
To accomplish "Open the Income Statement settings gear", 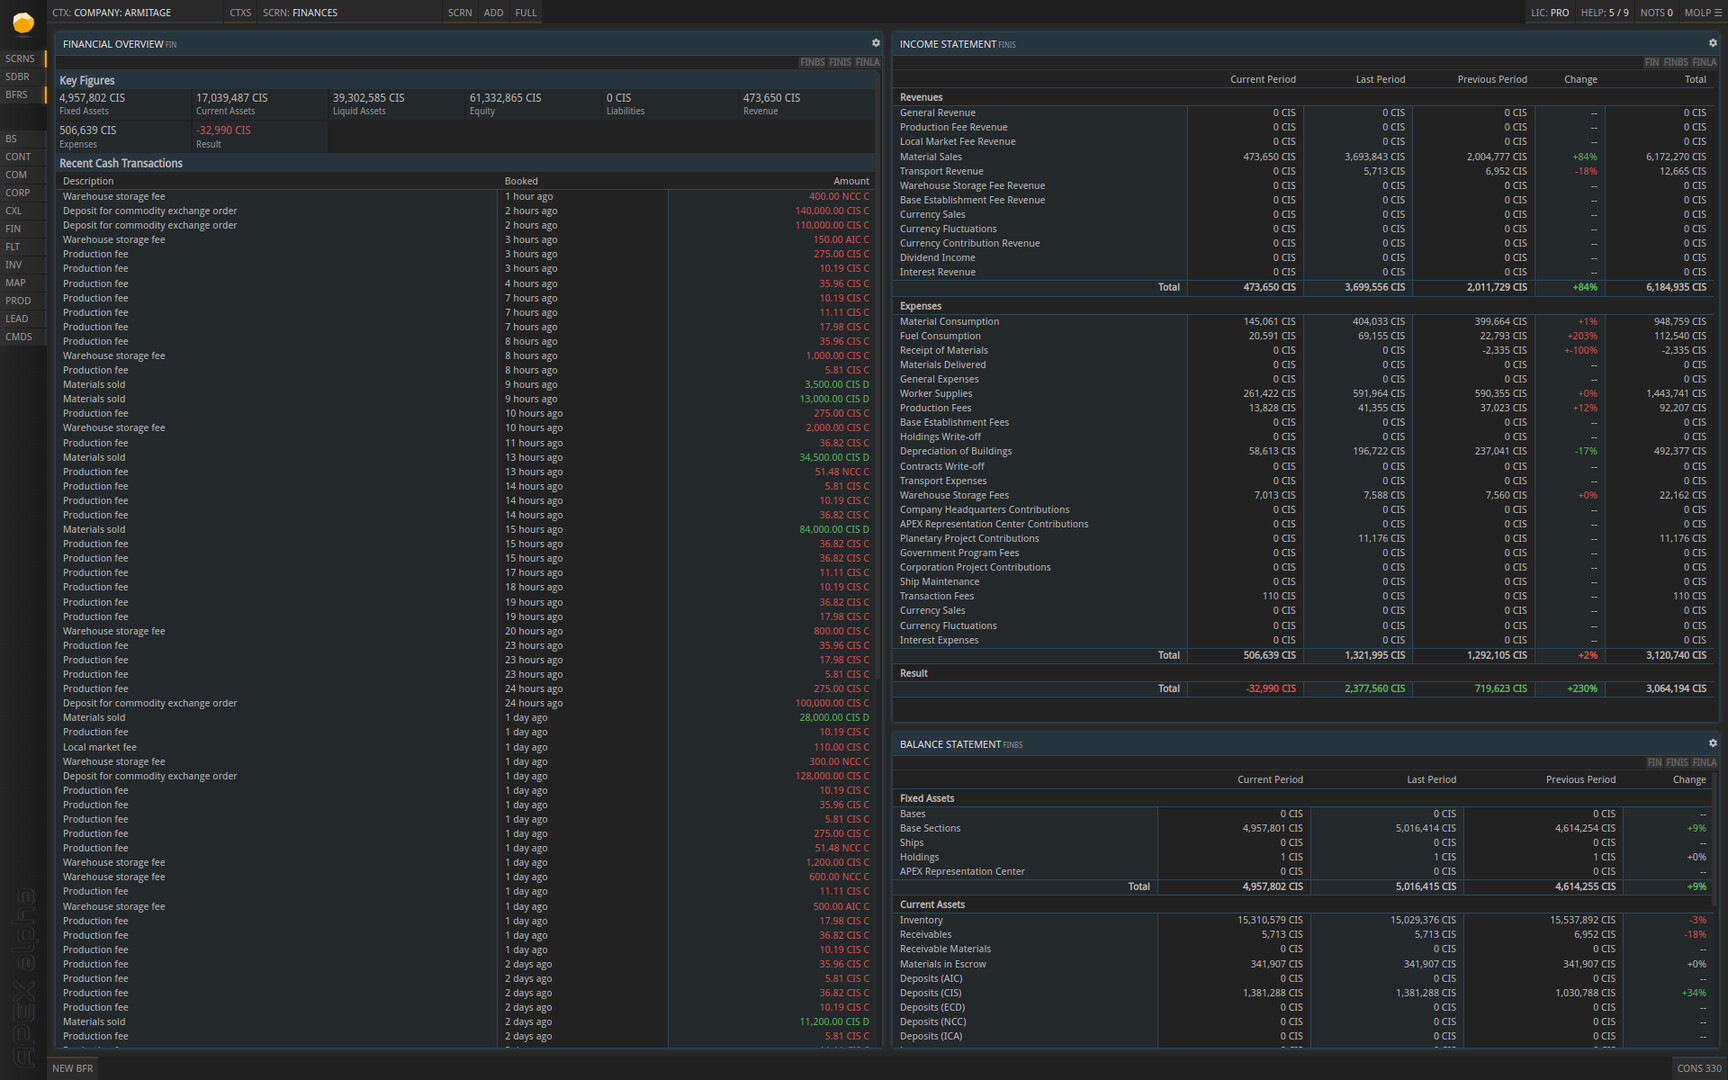I will 1713,43.
